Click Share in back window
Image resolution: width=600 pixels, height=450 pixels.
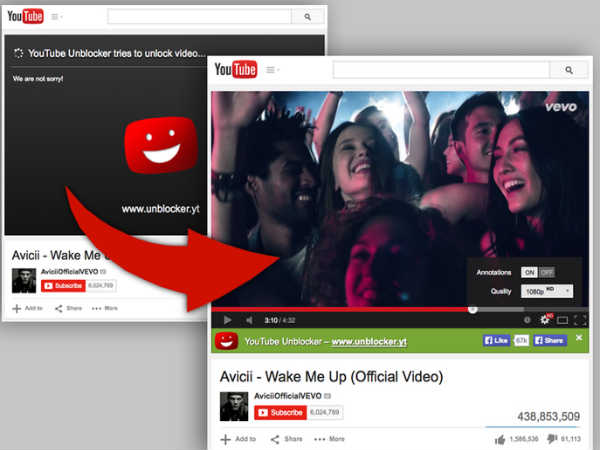pos(68,308)
